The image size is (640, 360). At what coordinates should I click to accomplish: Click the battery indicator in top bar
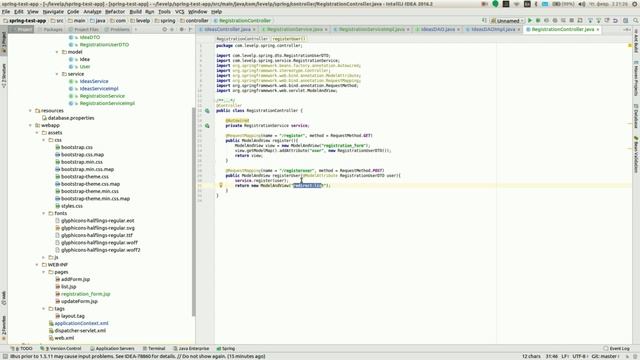pyautogui.click(x=562, y=4)
